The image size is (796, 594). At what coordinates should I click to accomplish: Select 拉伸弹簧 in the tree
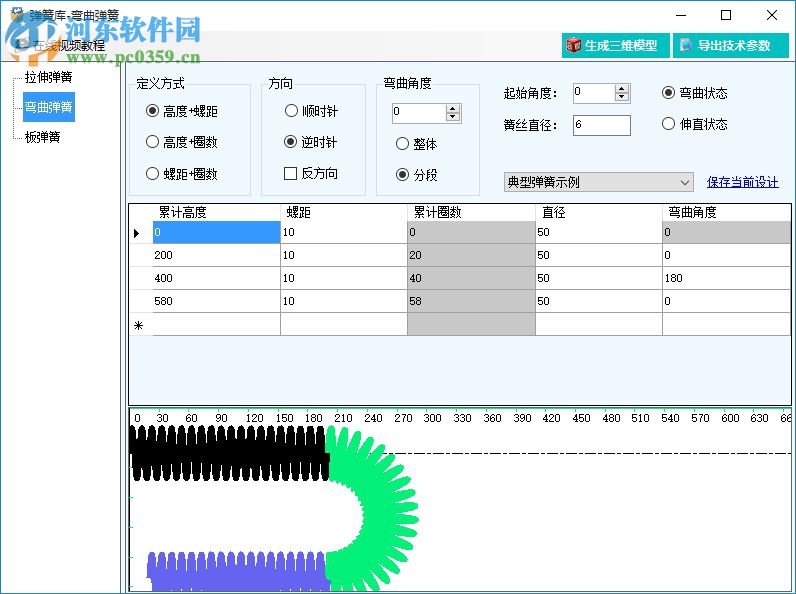pos(48,77)
